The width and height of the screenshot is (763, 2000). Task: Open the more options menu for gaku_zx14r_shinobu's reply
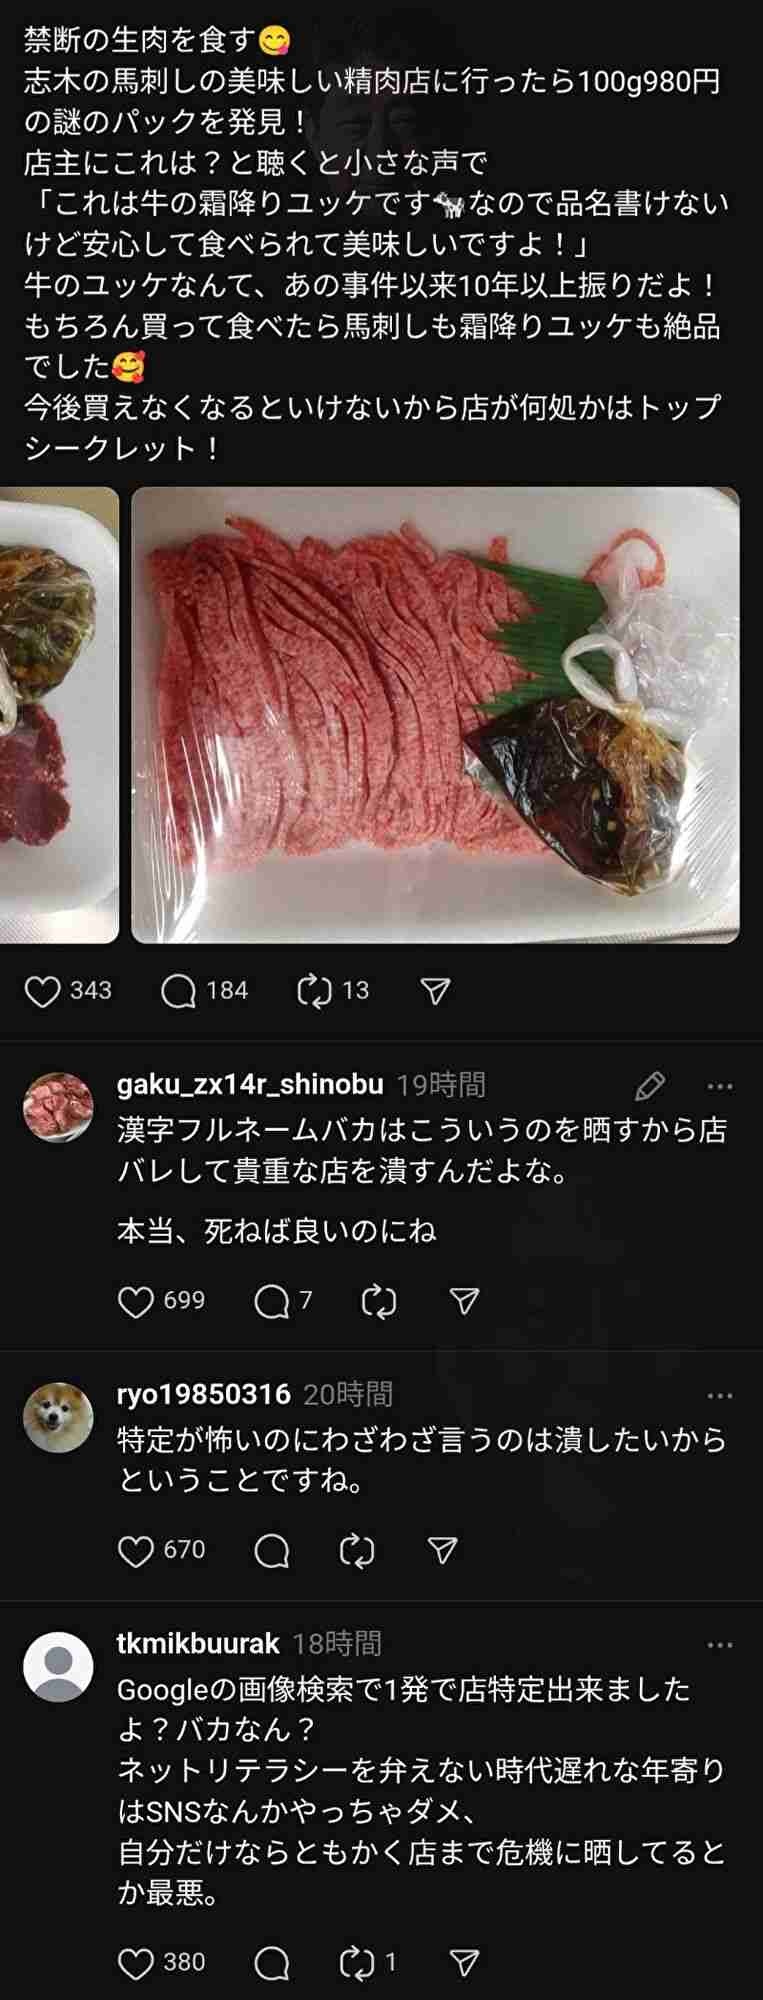click(x=720, y=1086)
